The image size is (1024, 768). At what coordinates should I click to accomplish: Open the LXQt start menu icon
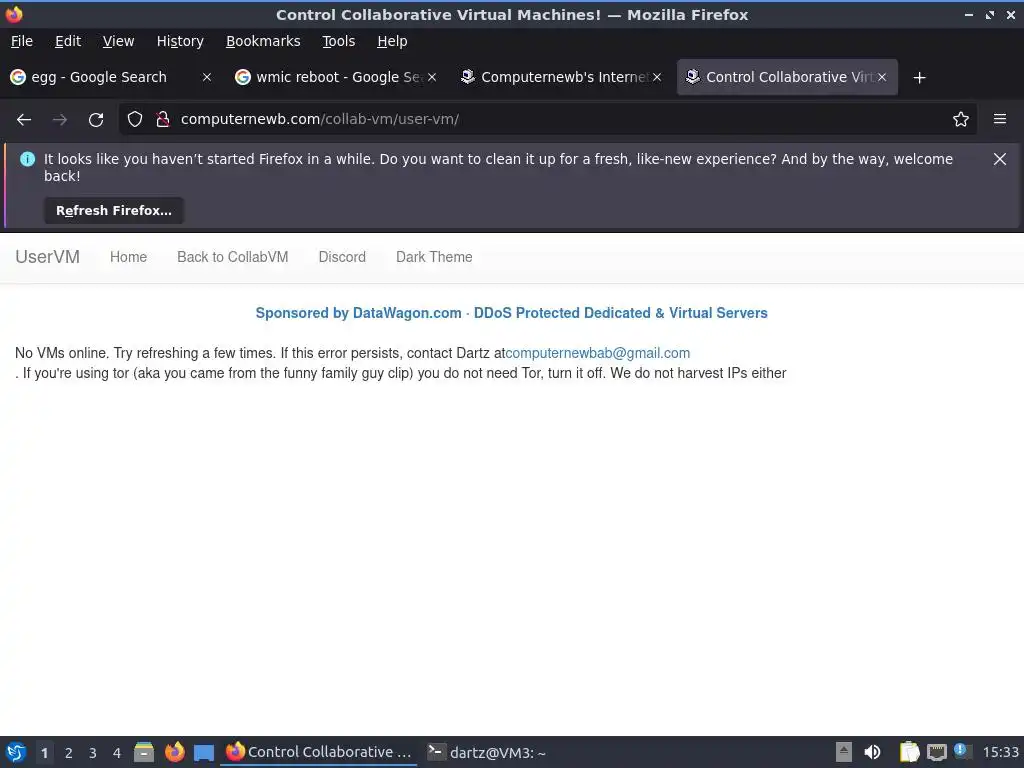pos(16,752)
